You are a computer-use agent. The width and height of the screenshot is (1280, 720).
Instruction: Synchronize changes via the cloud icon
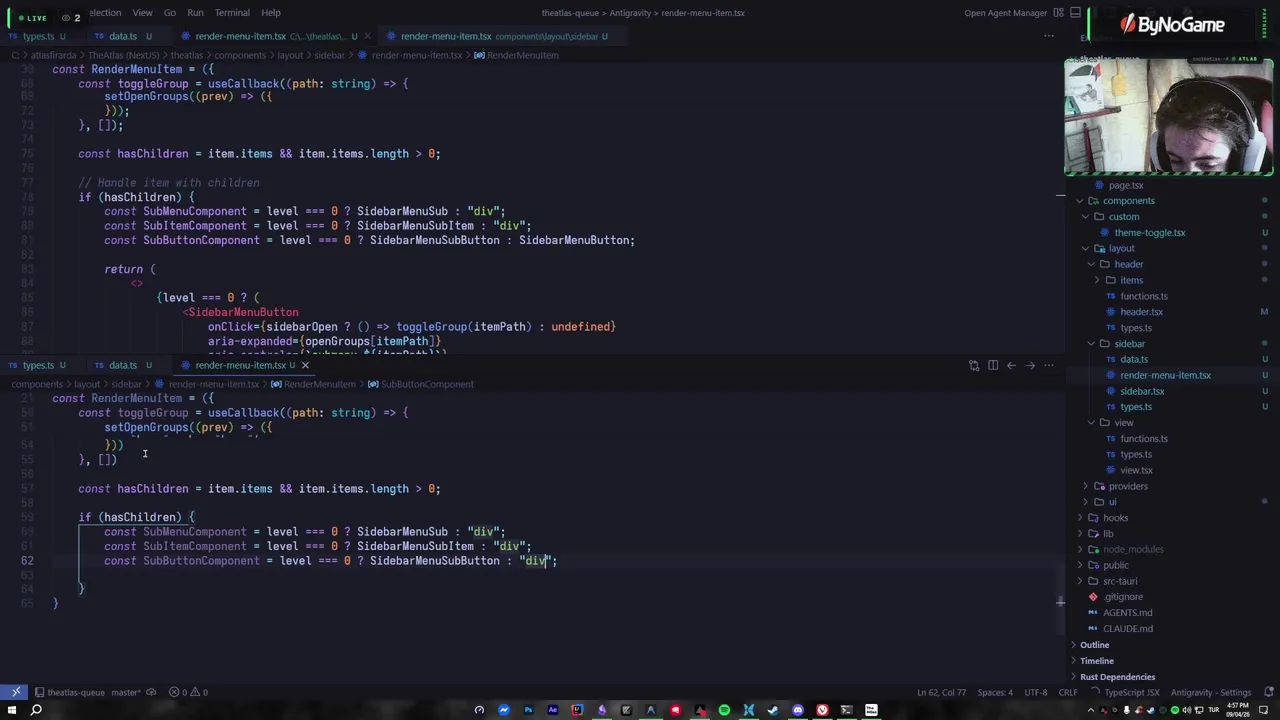[151, 692]
